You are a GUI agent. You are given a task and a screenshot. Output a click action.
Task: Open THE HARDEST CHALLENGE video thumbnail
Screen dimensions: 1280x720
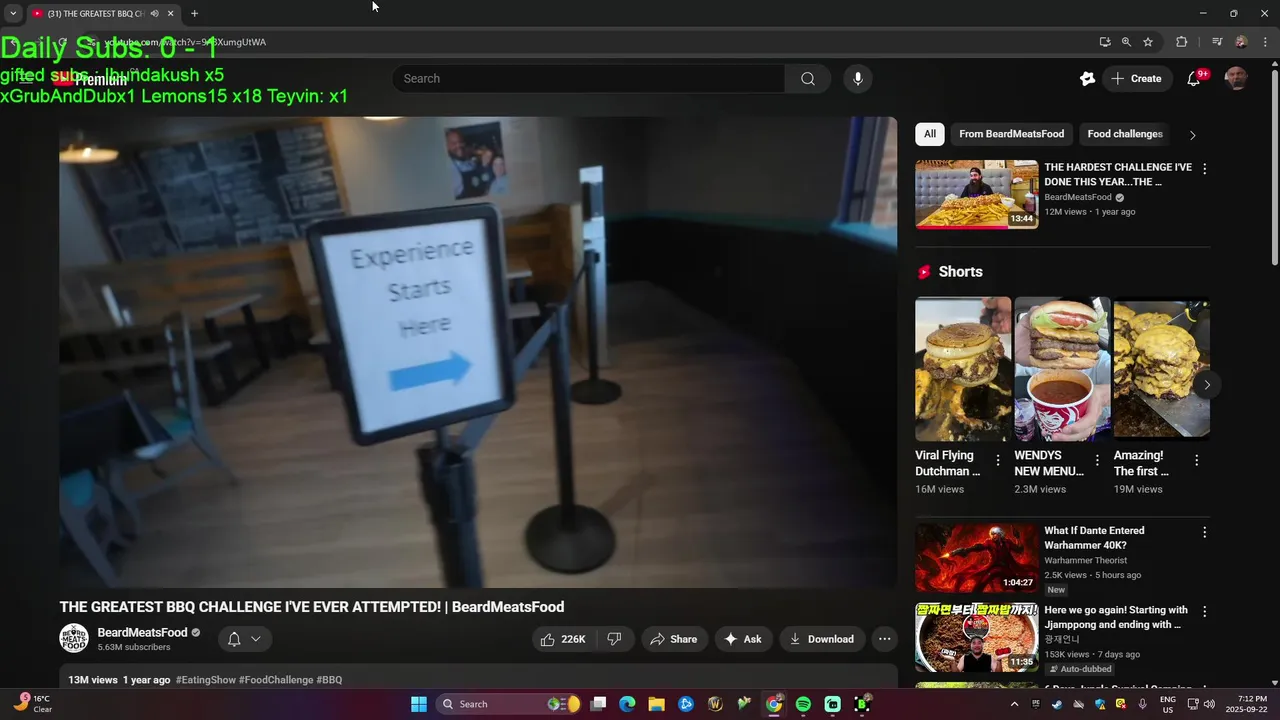(x=977, y=195)
